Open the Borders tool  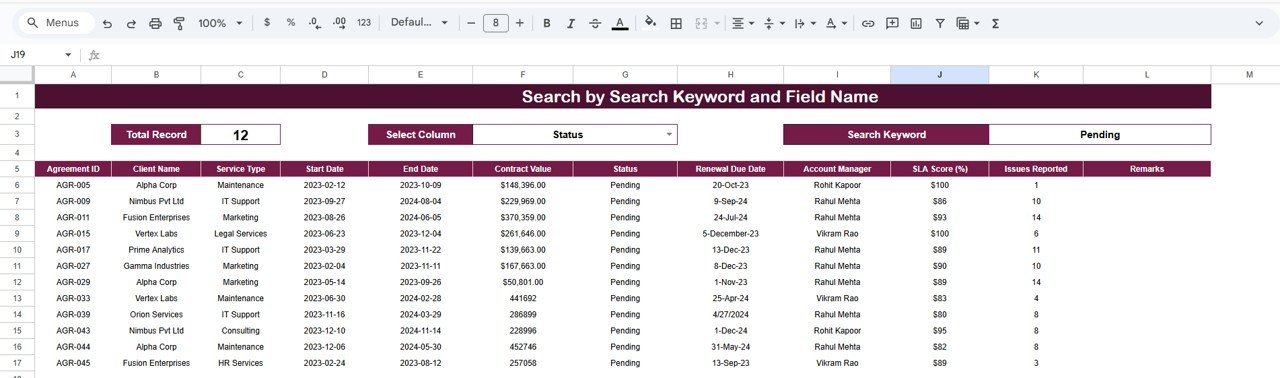676,23
